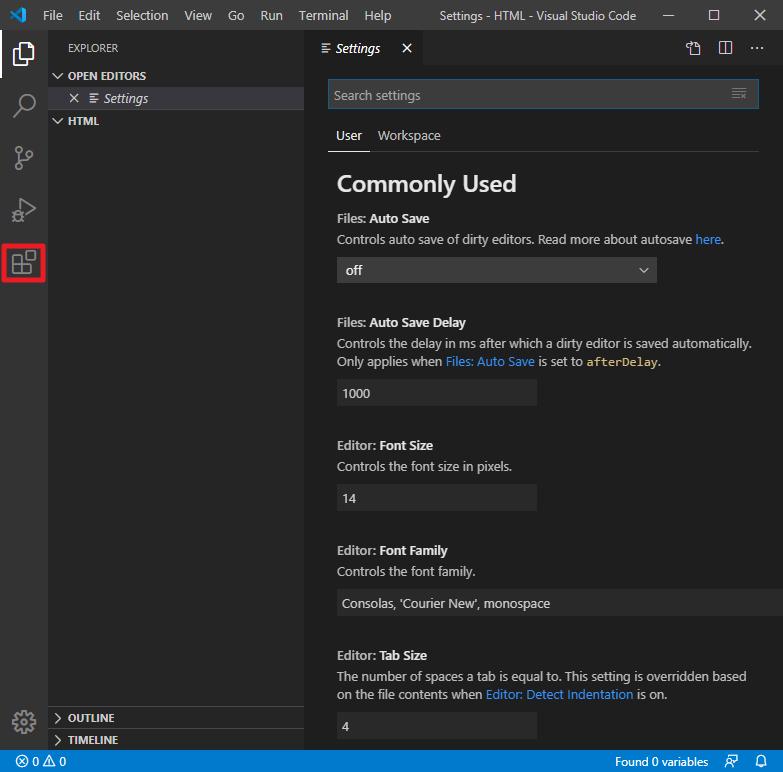
Task: Open the Source Control view icon
Action: [23, 158]
